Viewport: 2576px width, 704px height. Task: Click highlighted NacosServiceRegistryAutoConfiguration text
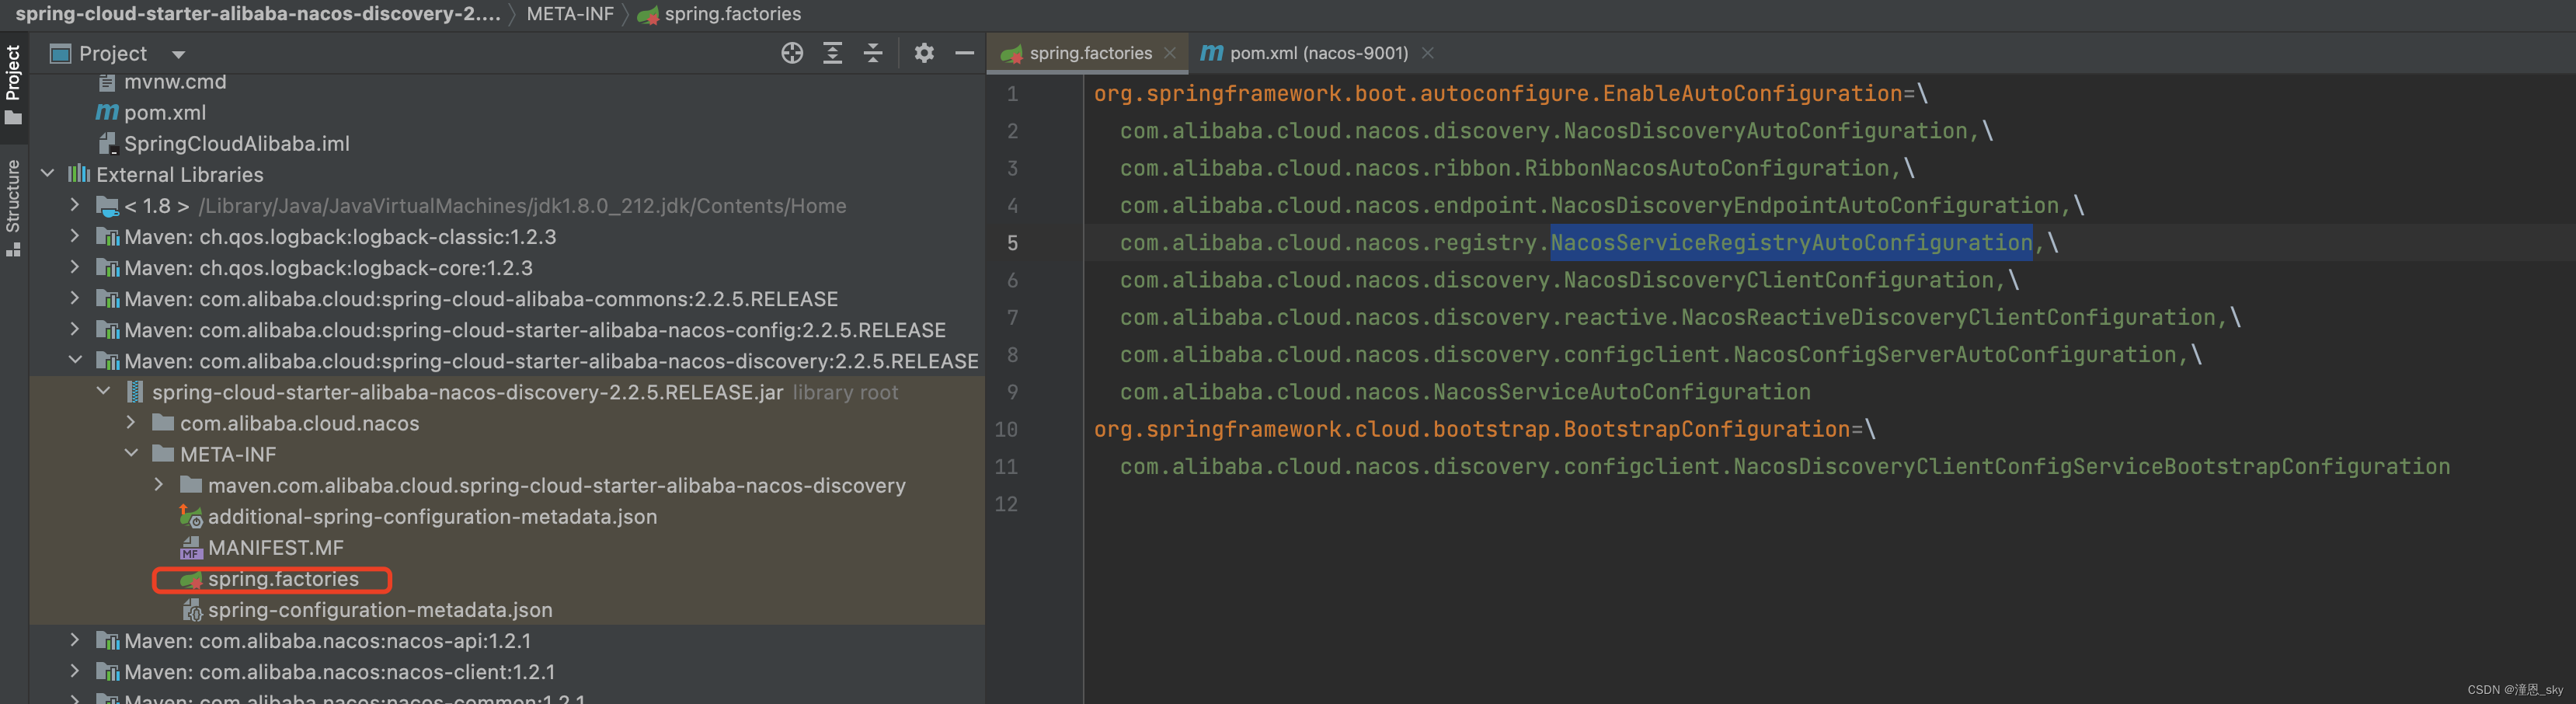pos(1791,243)
